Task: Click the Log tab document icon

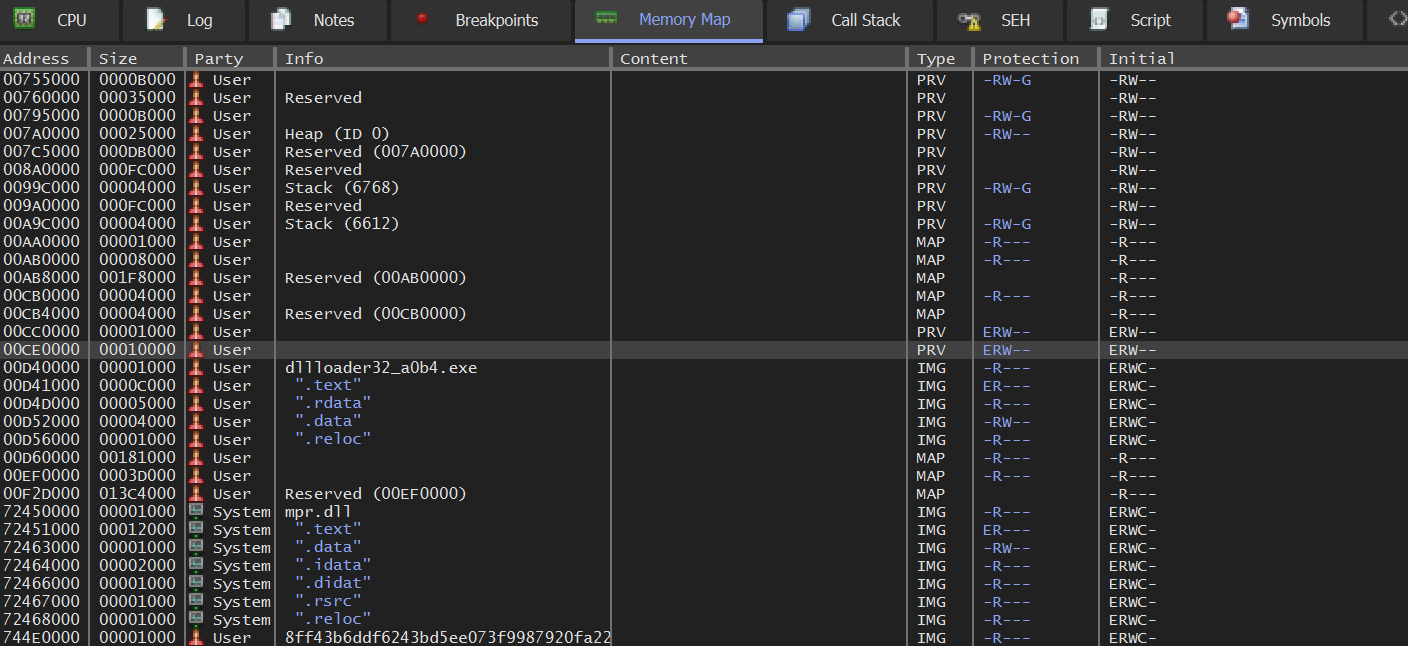Action: pyautogui.click(x=155, y=19)
